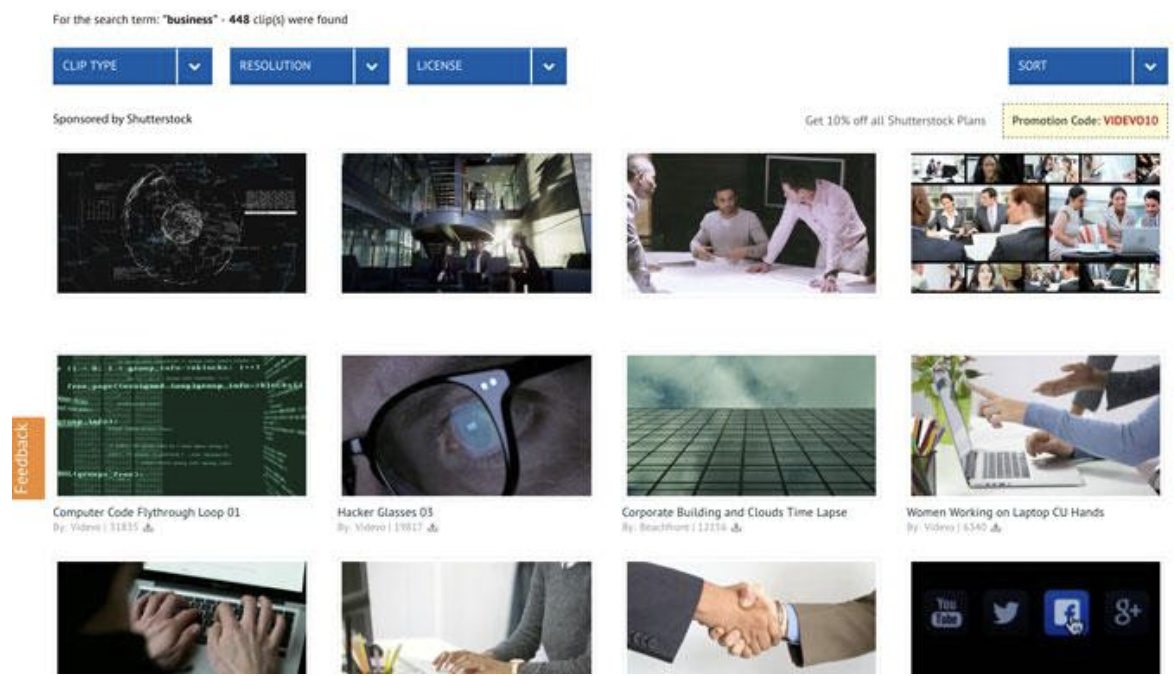Expand the Resolution filter dropdown
1174x676 pixels.
point(309,66)
